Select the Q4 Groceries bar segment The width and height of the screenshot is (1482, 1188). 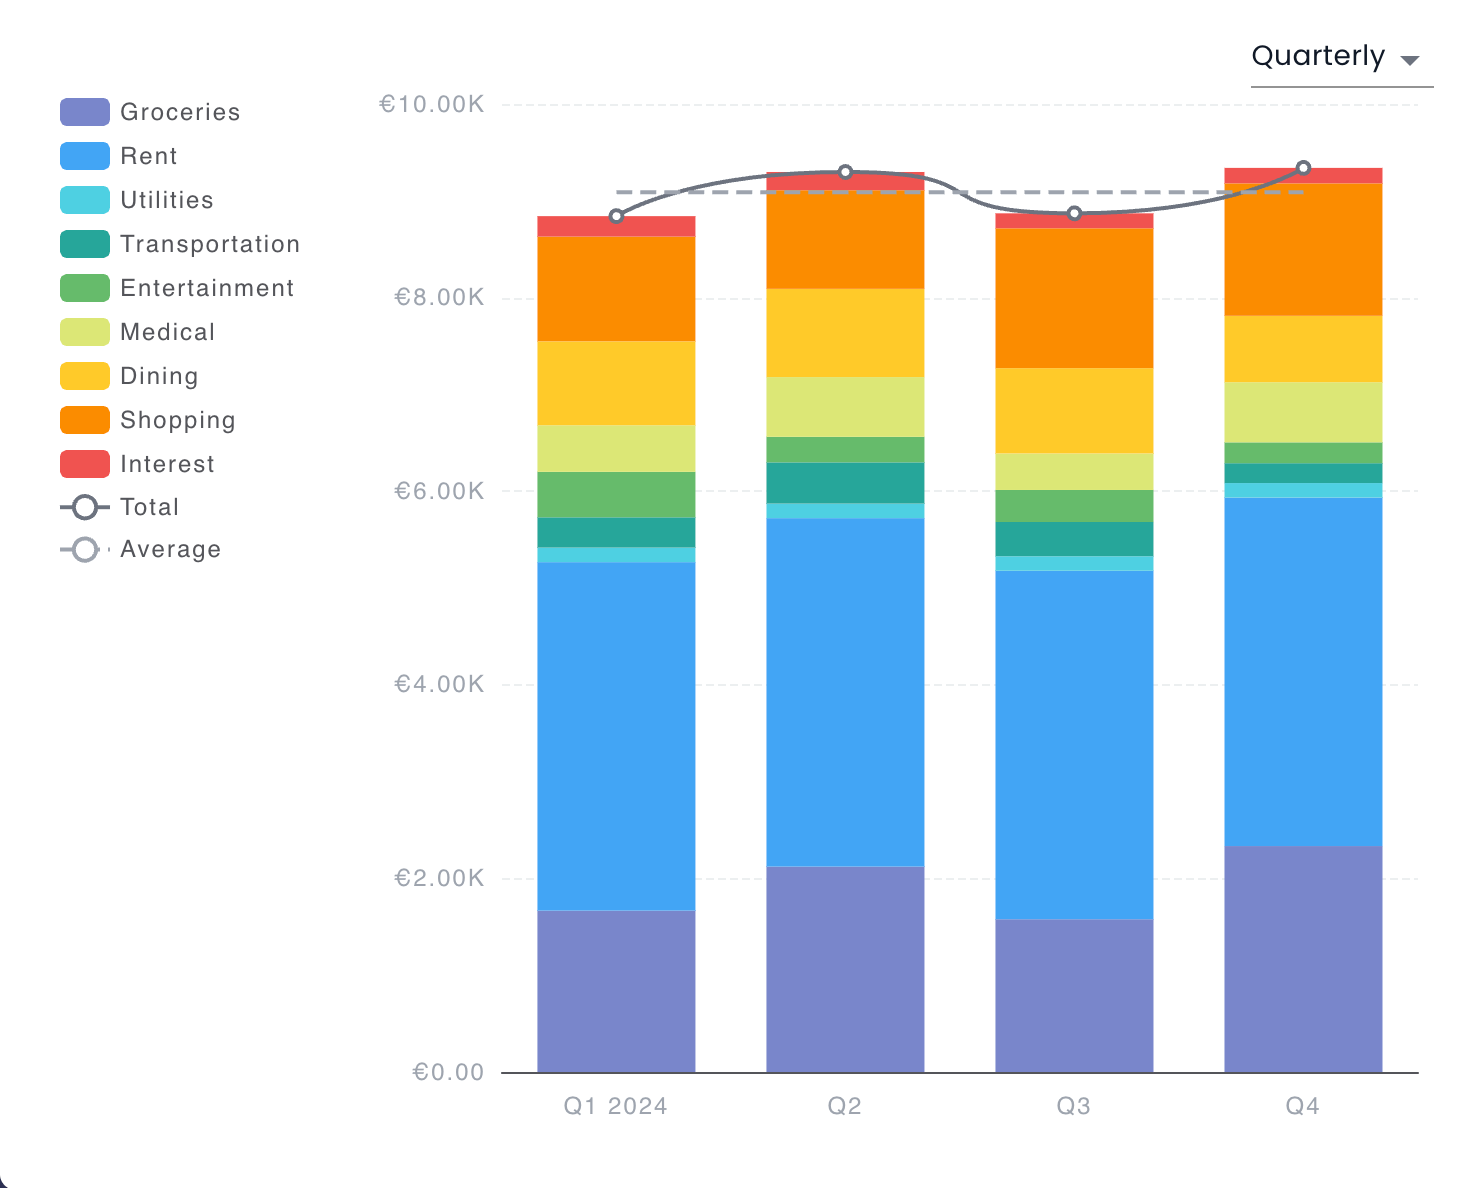pos(1303,959)
